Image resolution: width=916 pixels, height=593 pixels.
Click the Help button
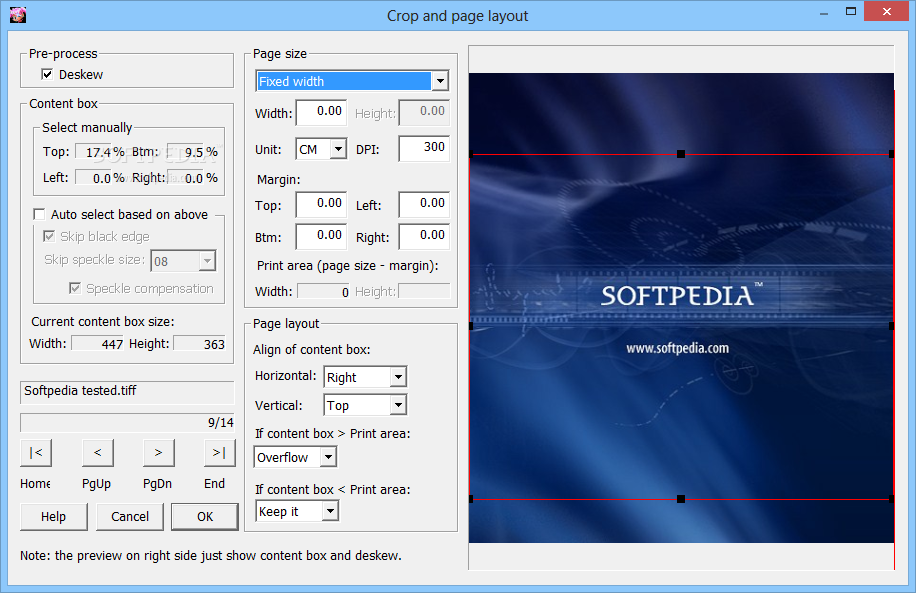pyautogui.click(x=54, y=516)
